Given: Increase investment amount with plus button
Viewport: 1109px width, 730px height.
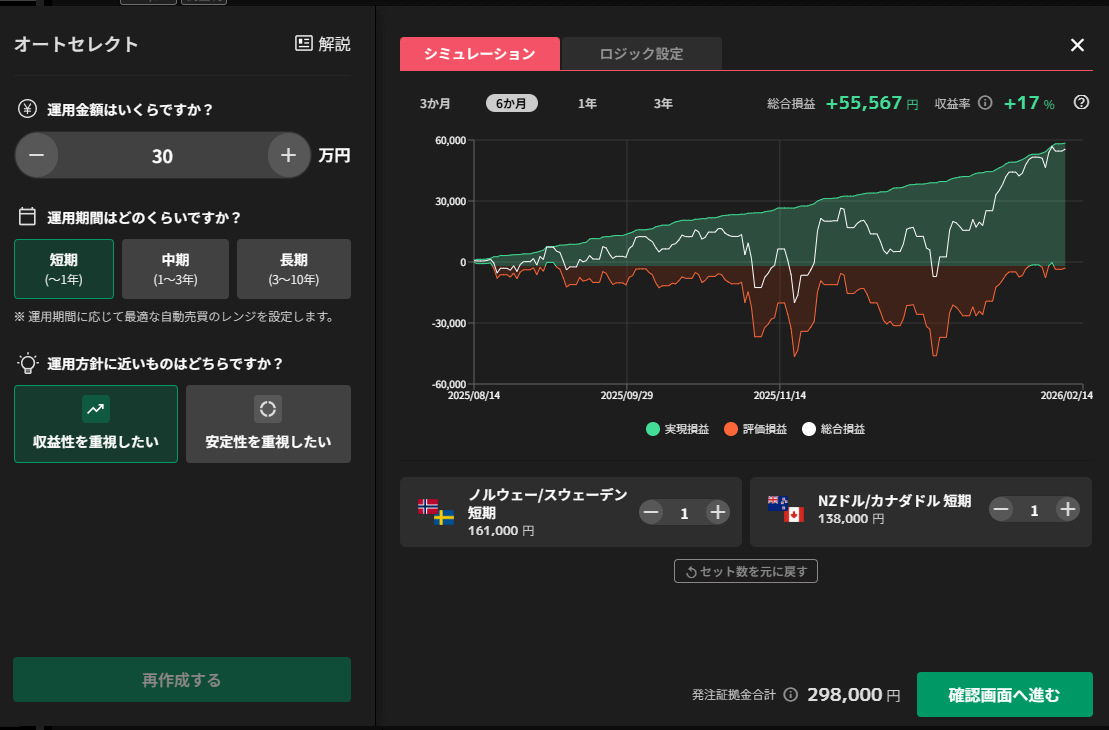Looking at the screenshot, I should [289, 155].
